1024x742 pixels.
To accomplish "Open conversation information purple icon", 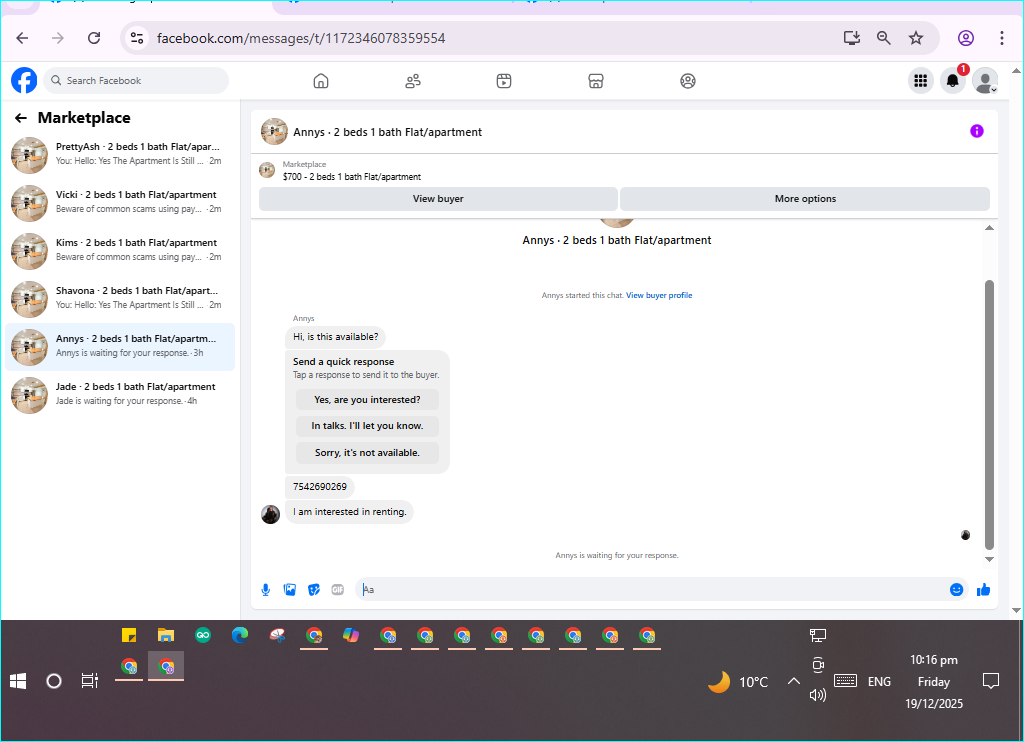I will (x=976, y=131).
